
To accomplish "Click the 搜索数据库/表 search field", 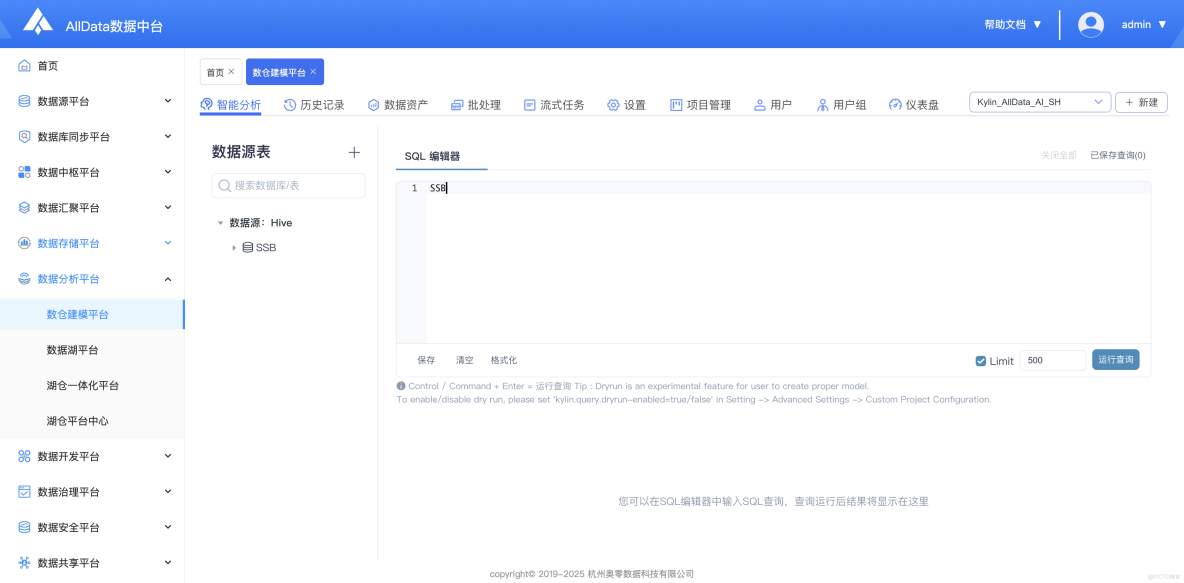I will [x=288, y=185].
